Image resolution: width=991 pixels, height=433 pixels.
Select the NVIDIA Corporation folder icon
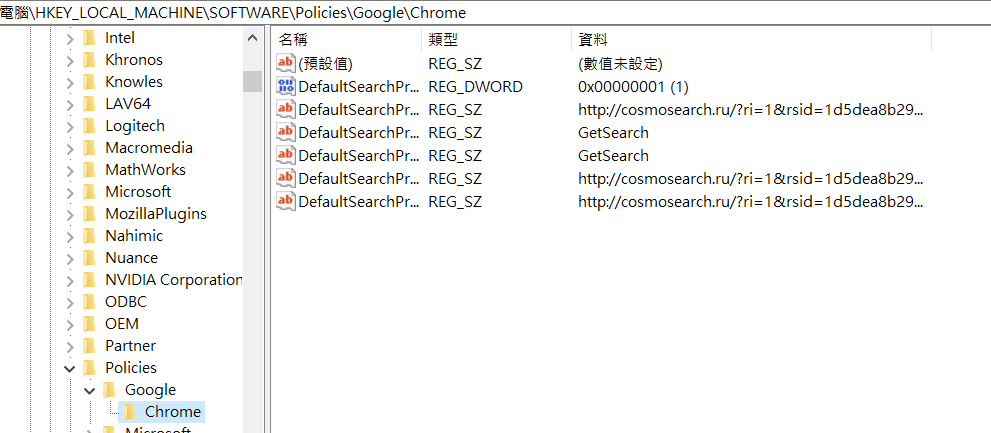(x=90, y=280)
